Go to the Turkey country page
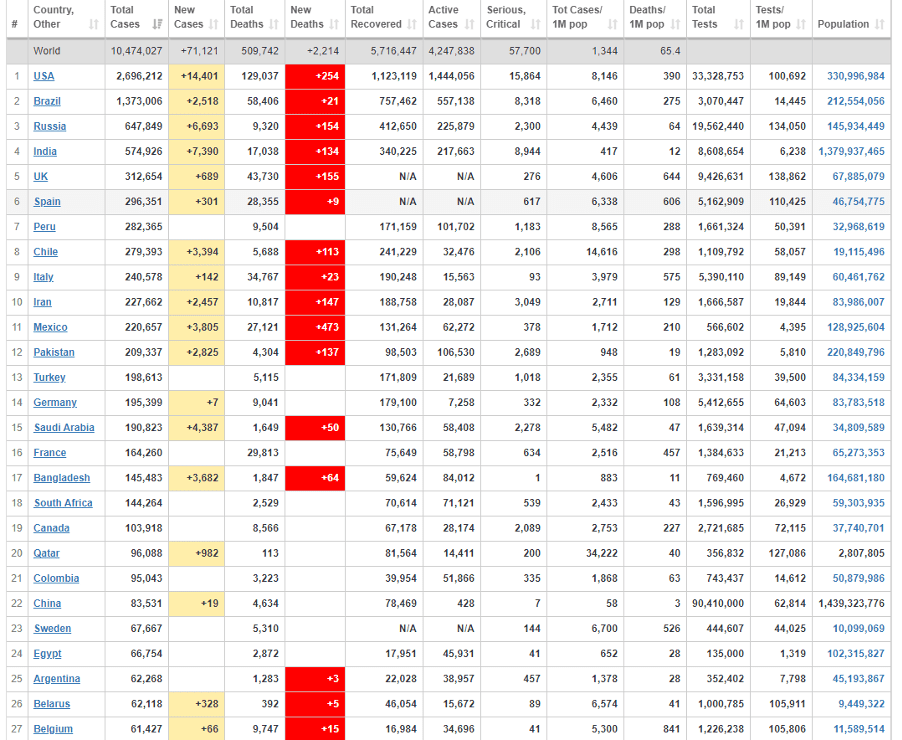This screenshot has width=902, height=740. (49, 377)
